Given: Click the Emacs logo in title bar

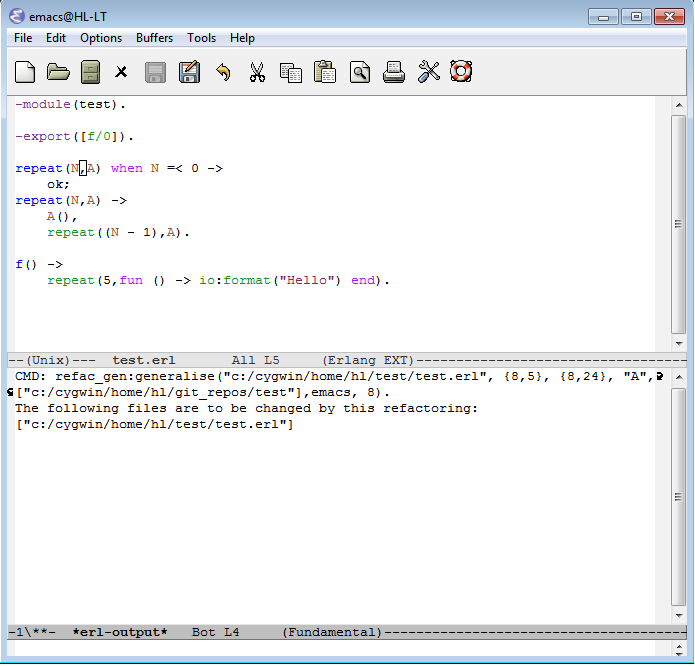Looking at the screenshot, I should (17, 16).
